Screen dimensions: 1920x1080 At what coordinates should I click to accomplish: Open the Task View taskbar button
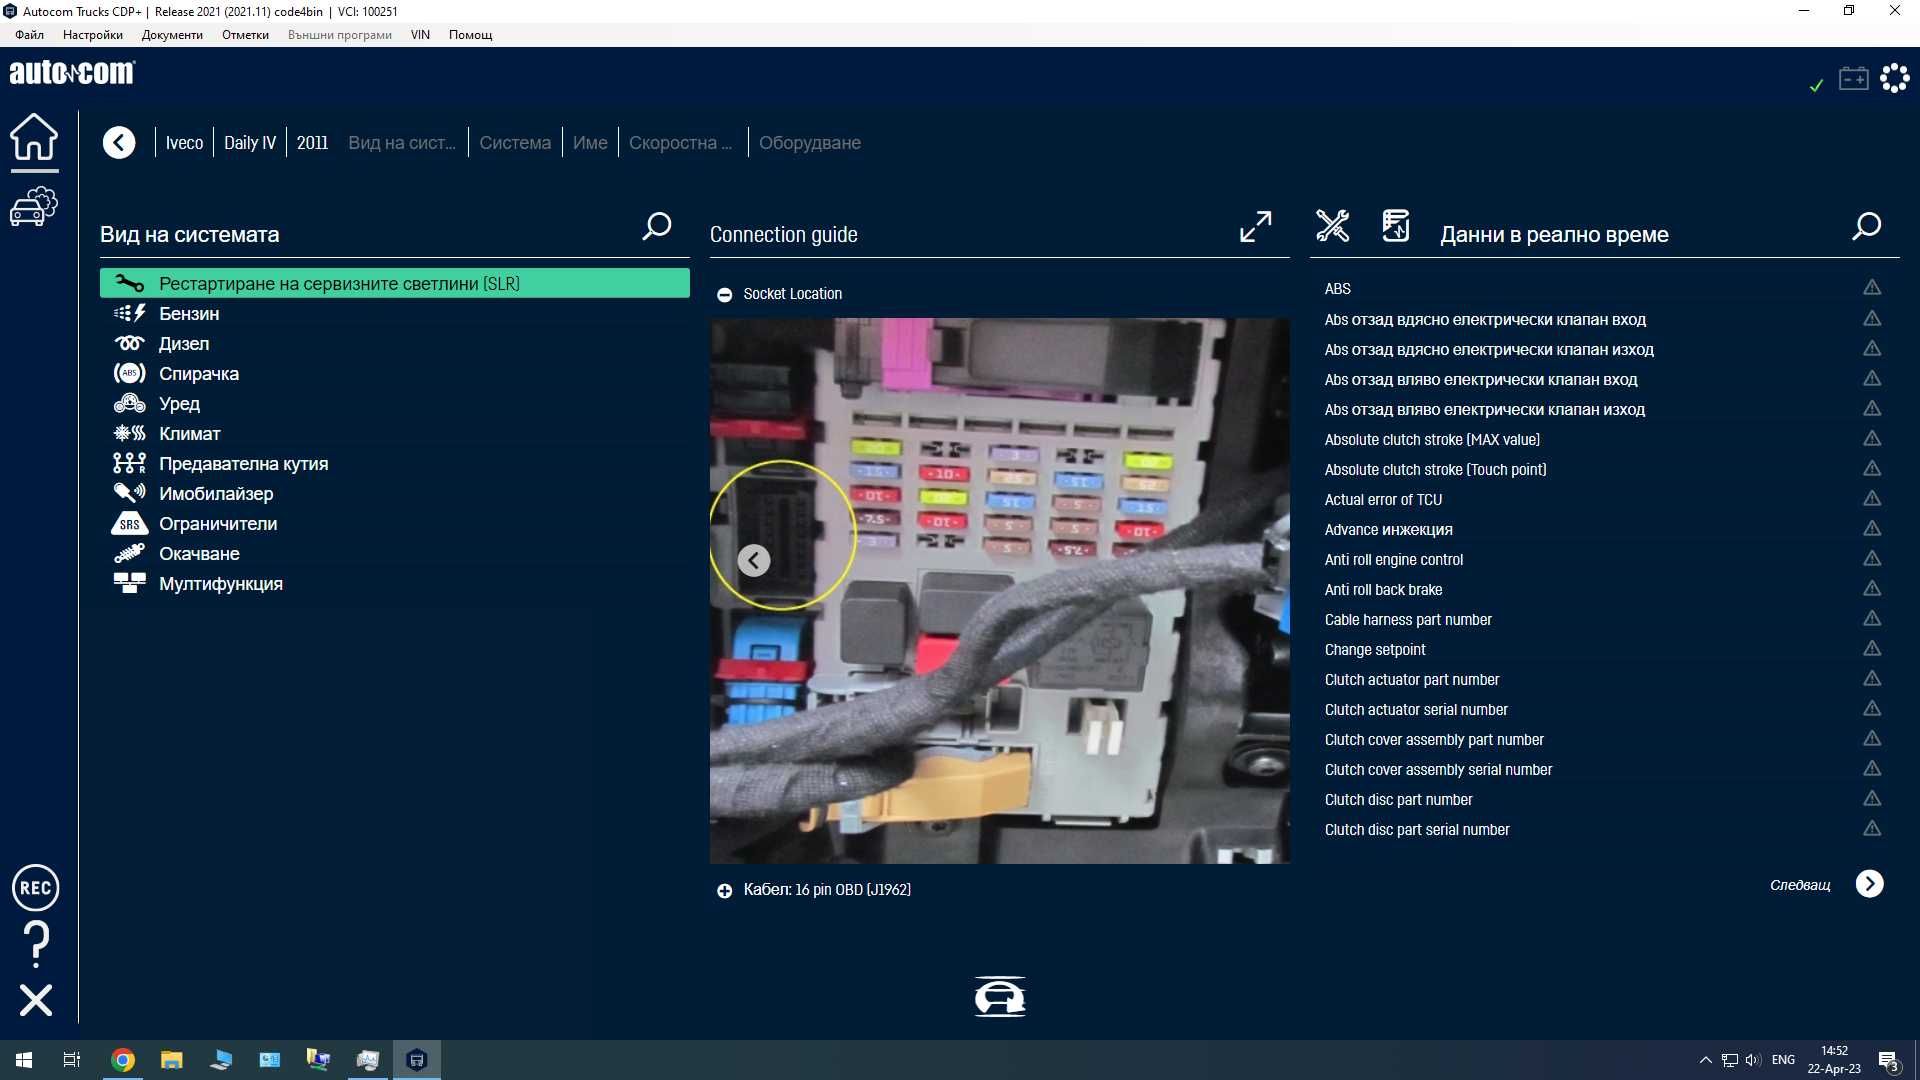point(72,1060)
